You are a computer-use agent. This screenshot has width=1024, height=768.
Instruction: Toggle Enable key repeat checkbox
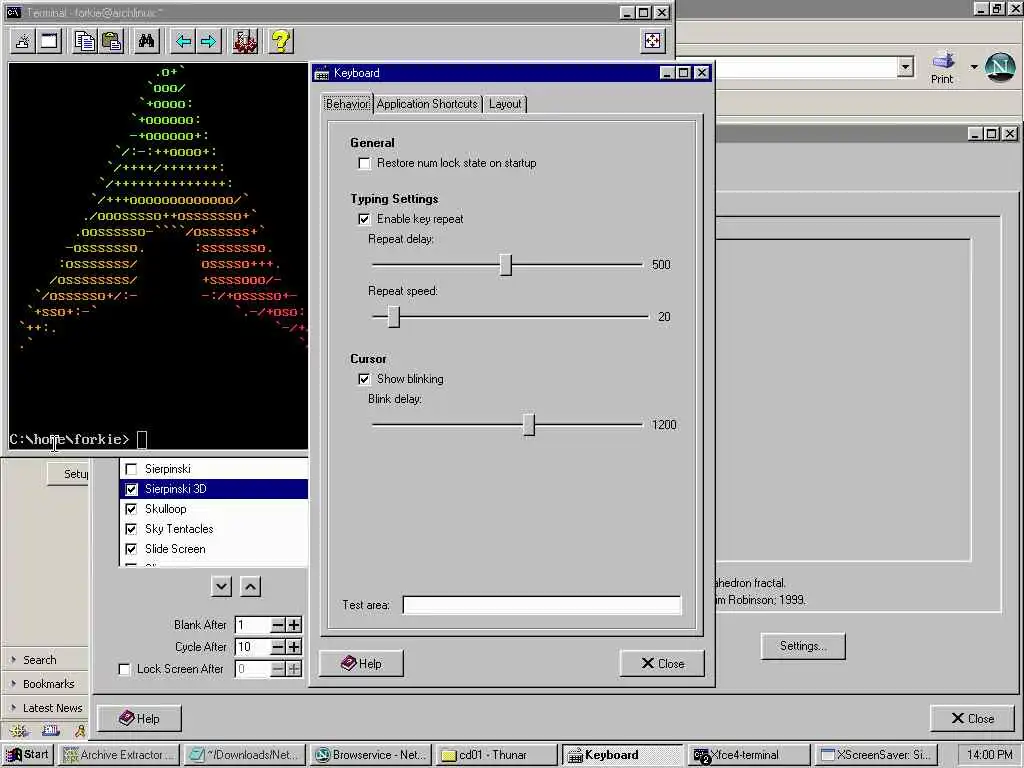(x=364, y=219)
